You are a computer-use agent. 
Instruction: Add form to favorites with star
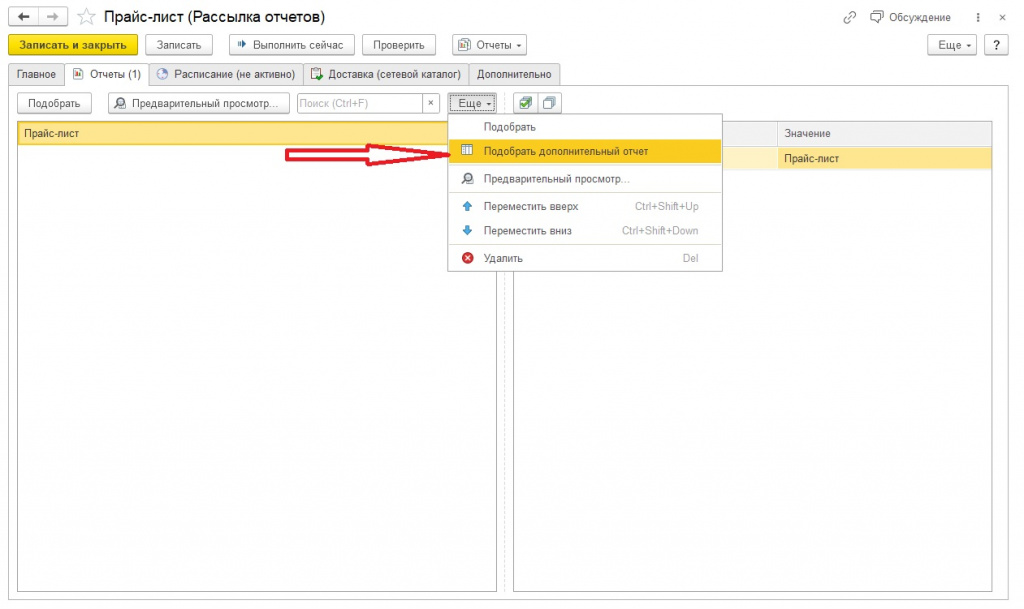pyautogui.click(x=86, y=17)
